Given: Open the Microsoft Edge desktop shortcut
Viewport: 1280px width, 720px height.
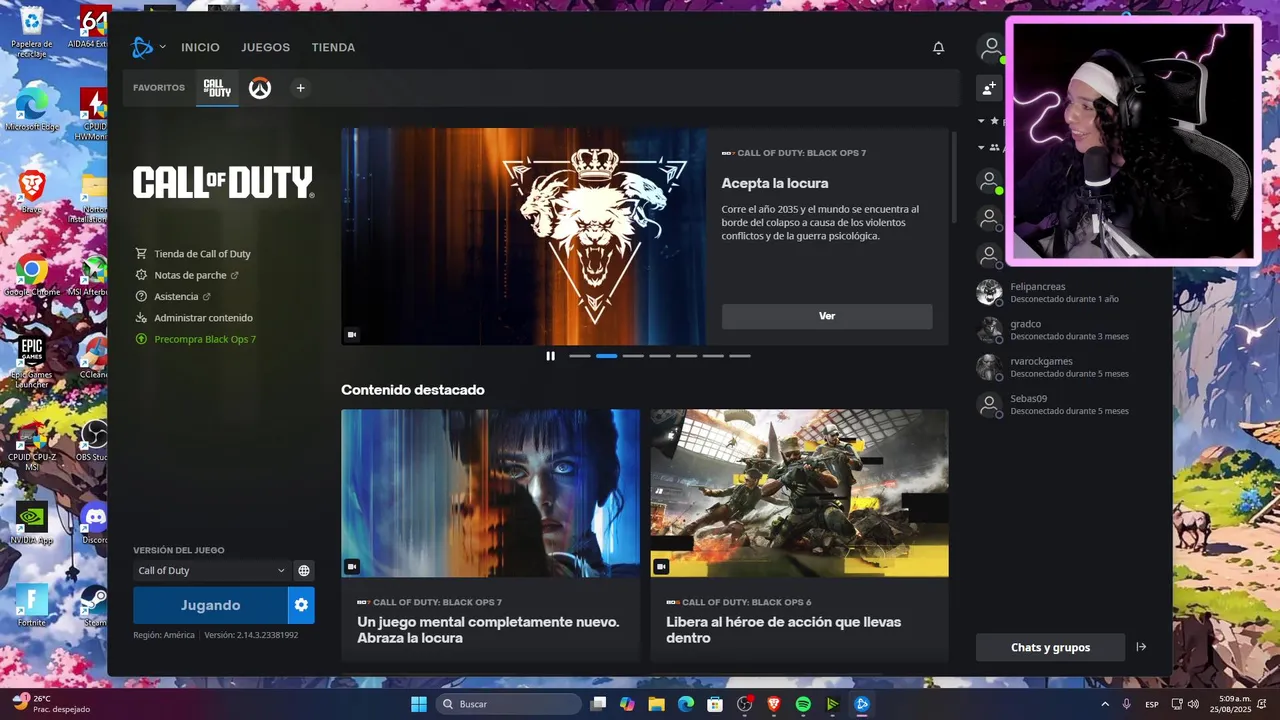Looking at the screenshot, I should point(32,109).
